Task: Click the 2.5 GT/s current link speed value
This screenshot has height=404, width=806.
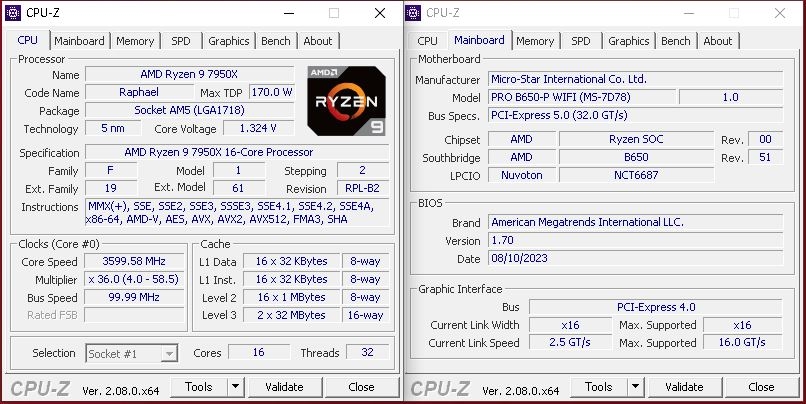Action: coord(570,343)
